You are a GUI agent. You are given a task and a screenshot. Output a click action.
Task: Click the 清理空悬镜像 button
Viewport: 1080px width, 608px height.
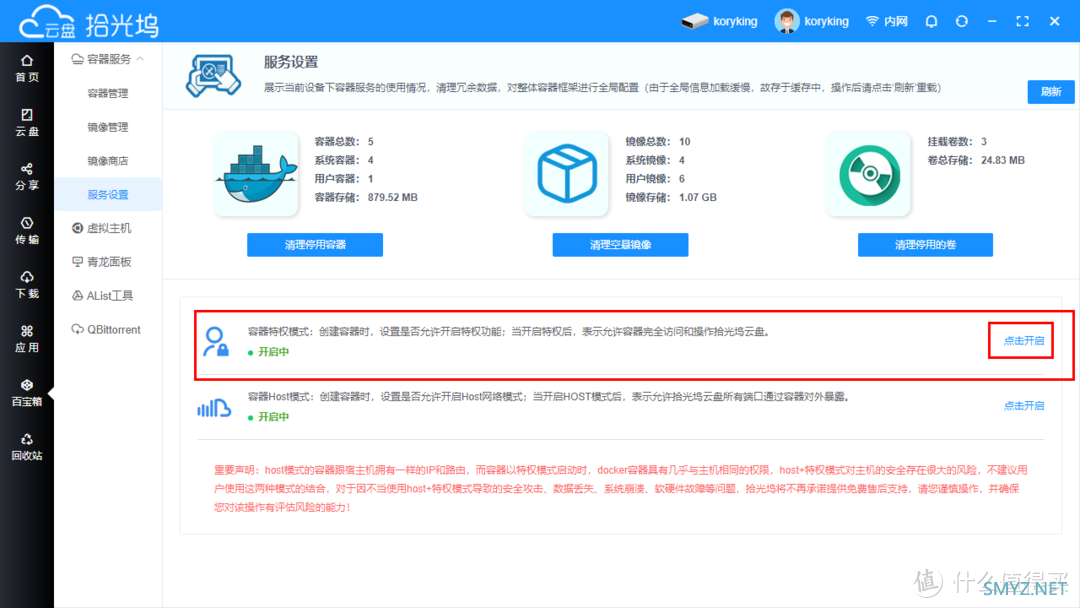point(620,244)
